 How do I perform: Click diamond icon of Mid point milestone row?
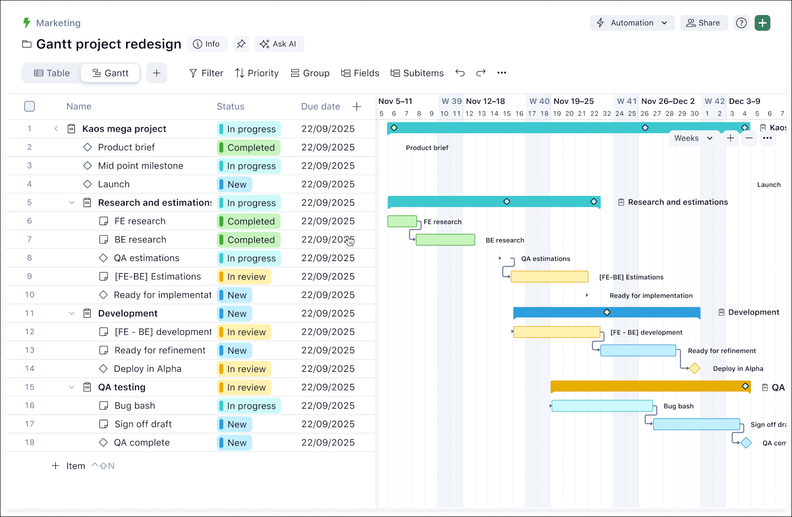(87, 166)
